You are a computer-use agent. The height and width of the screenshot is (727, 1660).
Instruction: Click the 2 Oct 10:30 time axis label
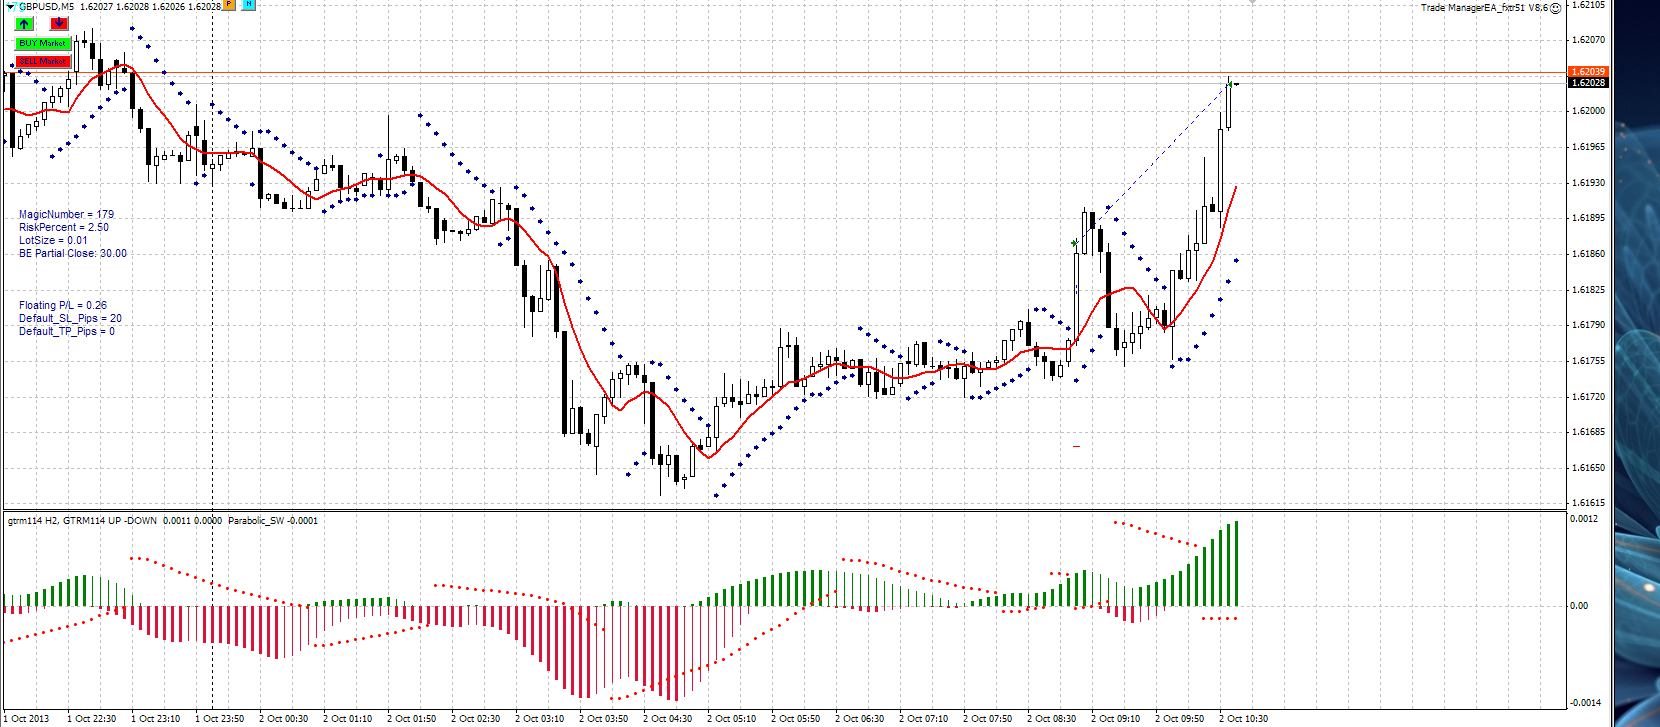click(1243, 718)
